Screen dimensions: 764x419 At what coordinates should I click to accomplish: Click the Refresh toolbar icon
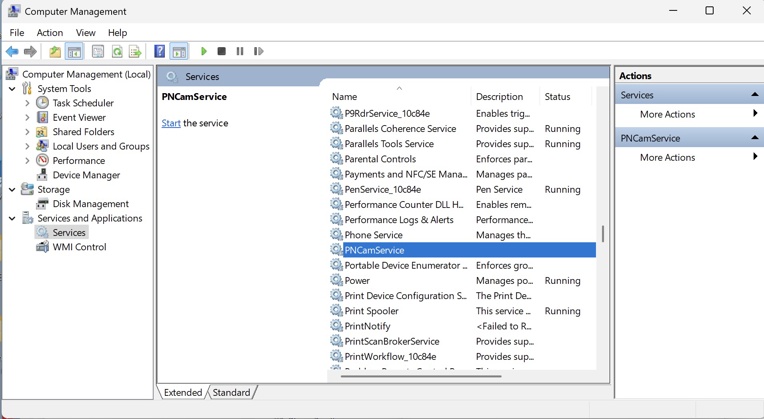pyautogui.click(x=117, y=51)
